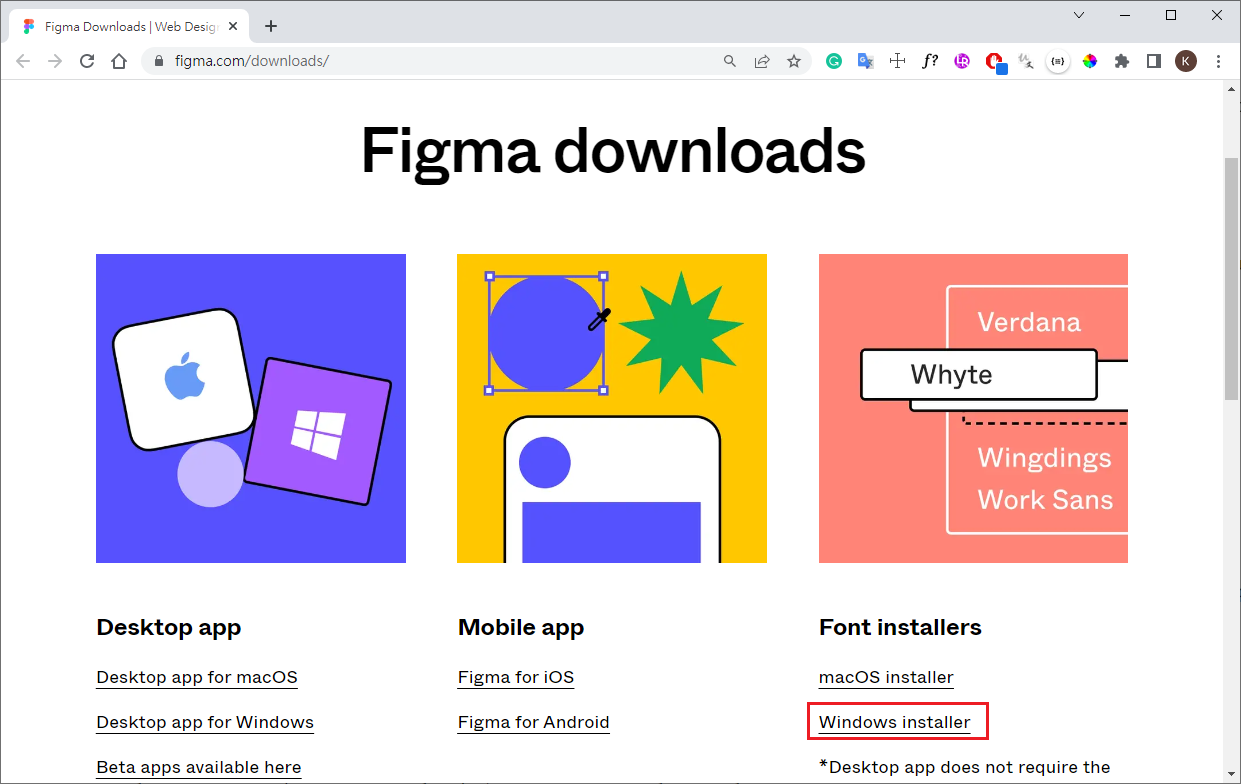The width and height of the screenshot is (1241, 784).
Task: Open the Chrome three-dot menu
Action: pyautogui.click(x=1218, y=61)
